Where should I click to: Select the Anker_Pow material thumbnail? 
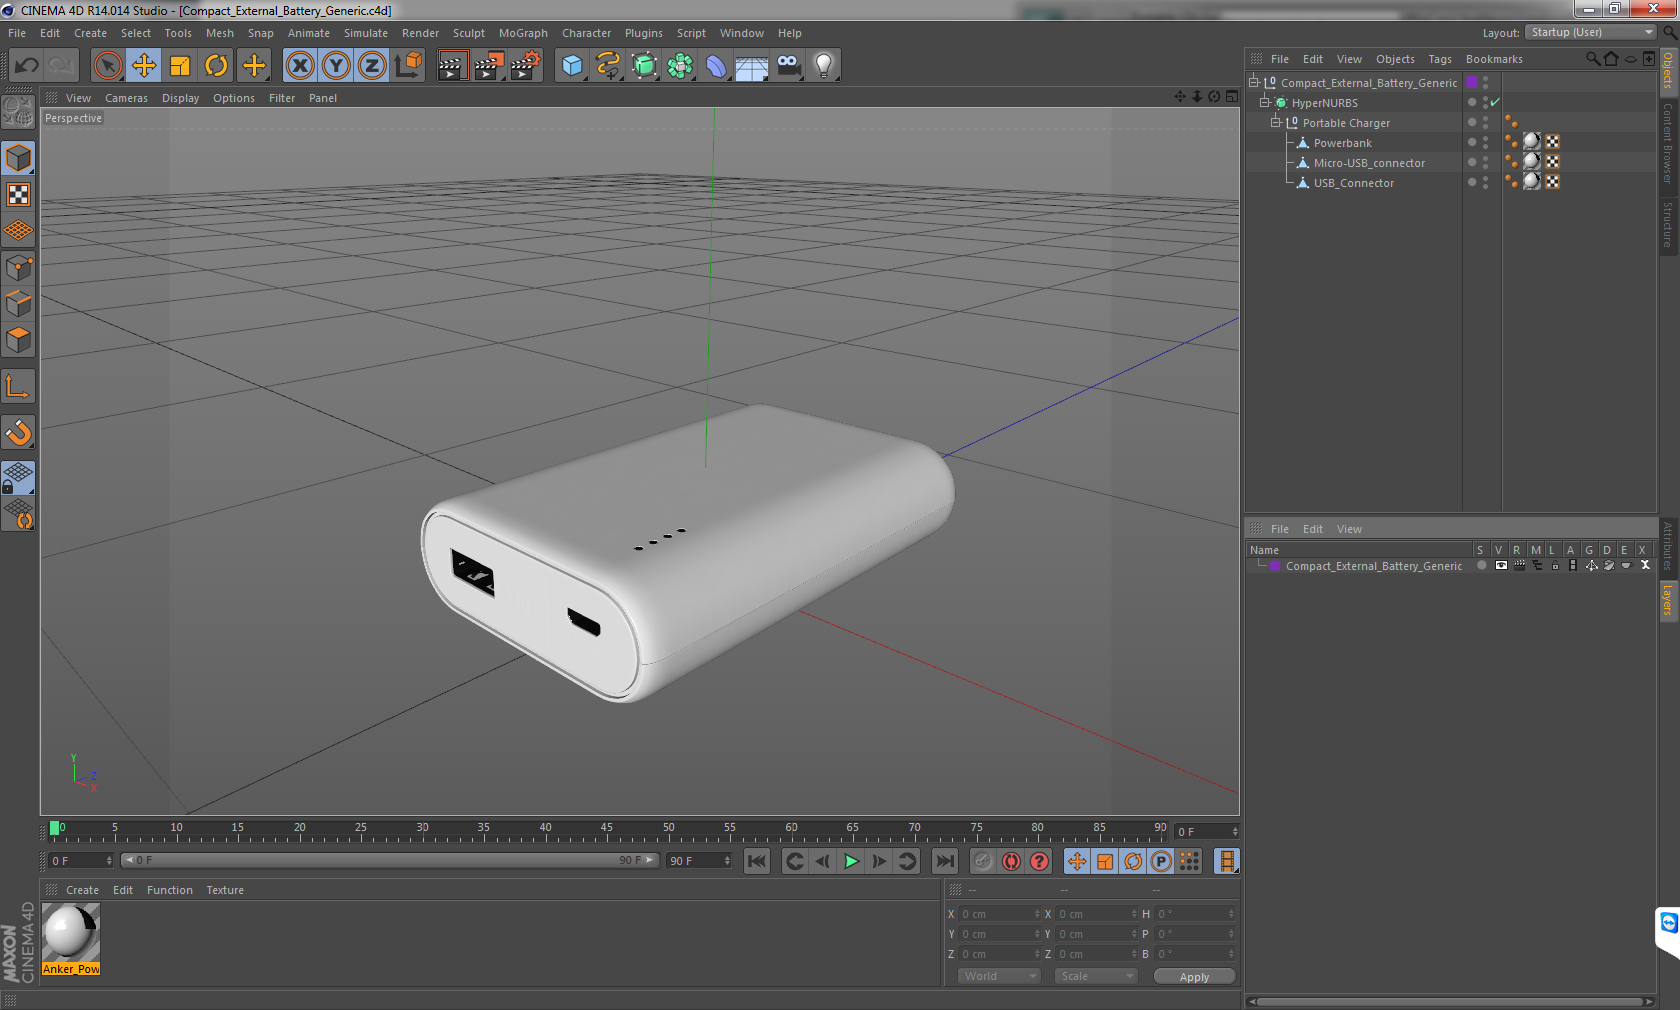71,939
